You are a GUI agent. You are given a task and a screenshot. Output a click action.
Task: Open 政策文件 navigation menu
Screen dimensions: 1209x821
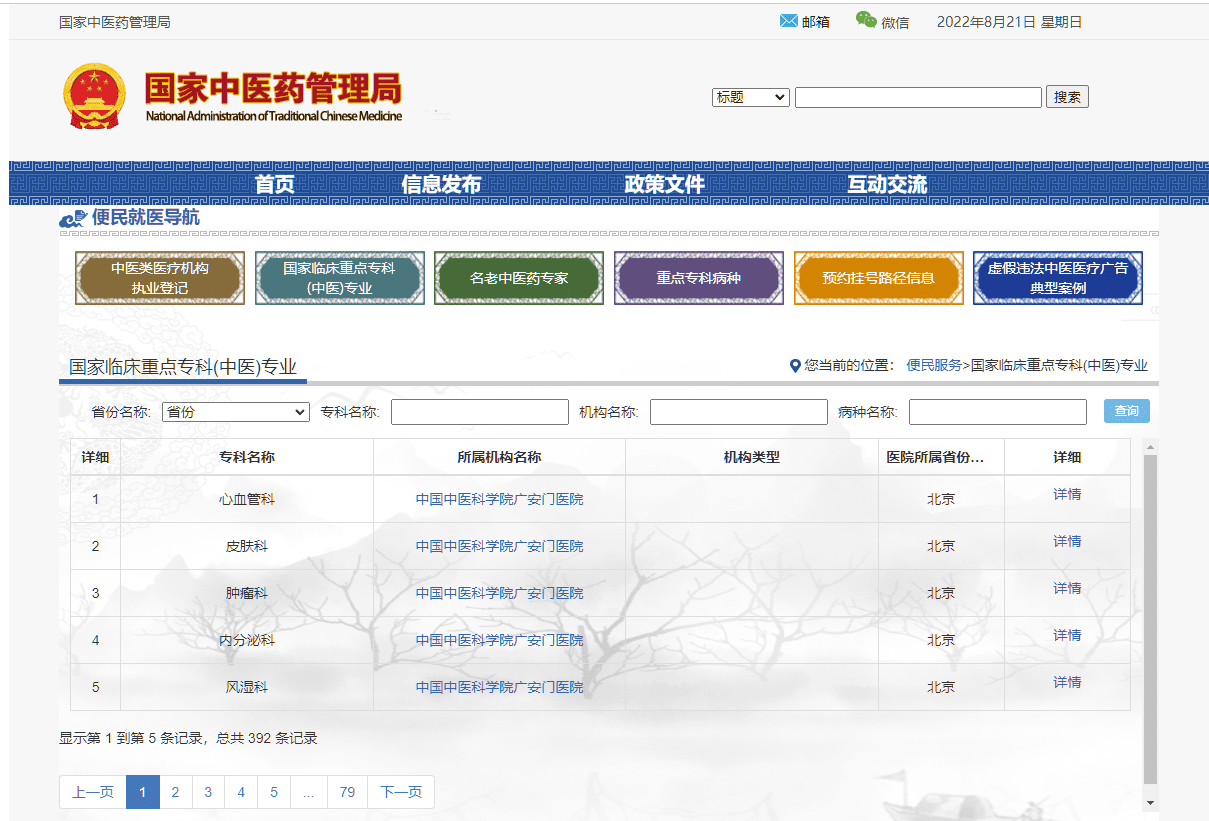(x=665, y=184)
